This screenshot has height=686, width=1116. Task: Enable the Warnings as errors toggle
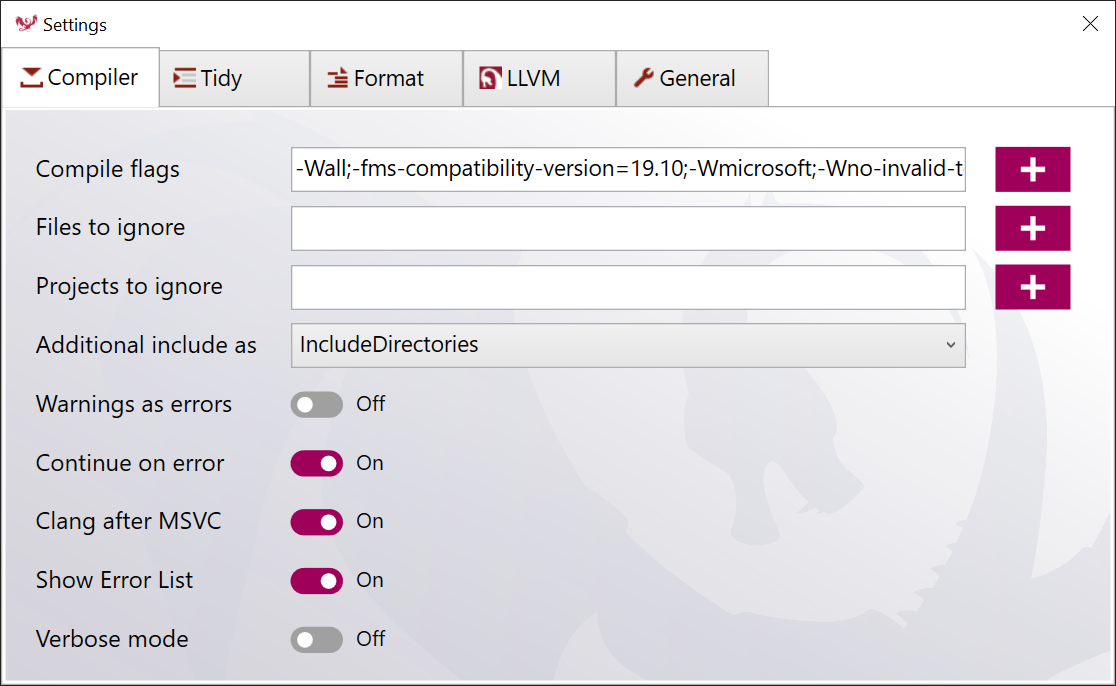pyautogui.click(x=316, y=404)
